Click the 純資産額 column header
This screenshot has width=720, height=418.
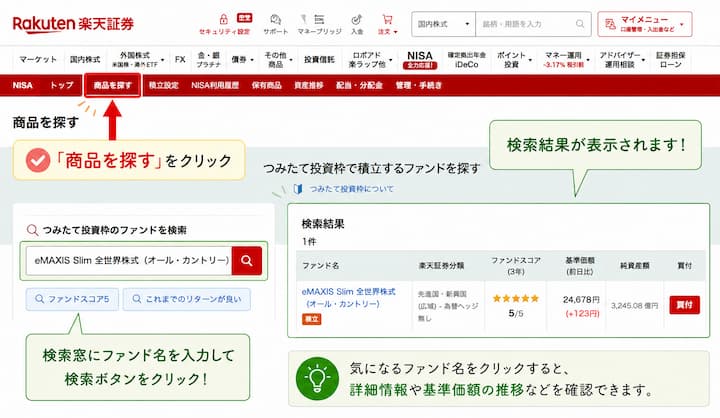click(635, 265)
